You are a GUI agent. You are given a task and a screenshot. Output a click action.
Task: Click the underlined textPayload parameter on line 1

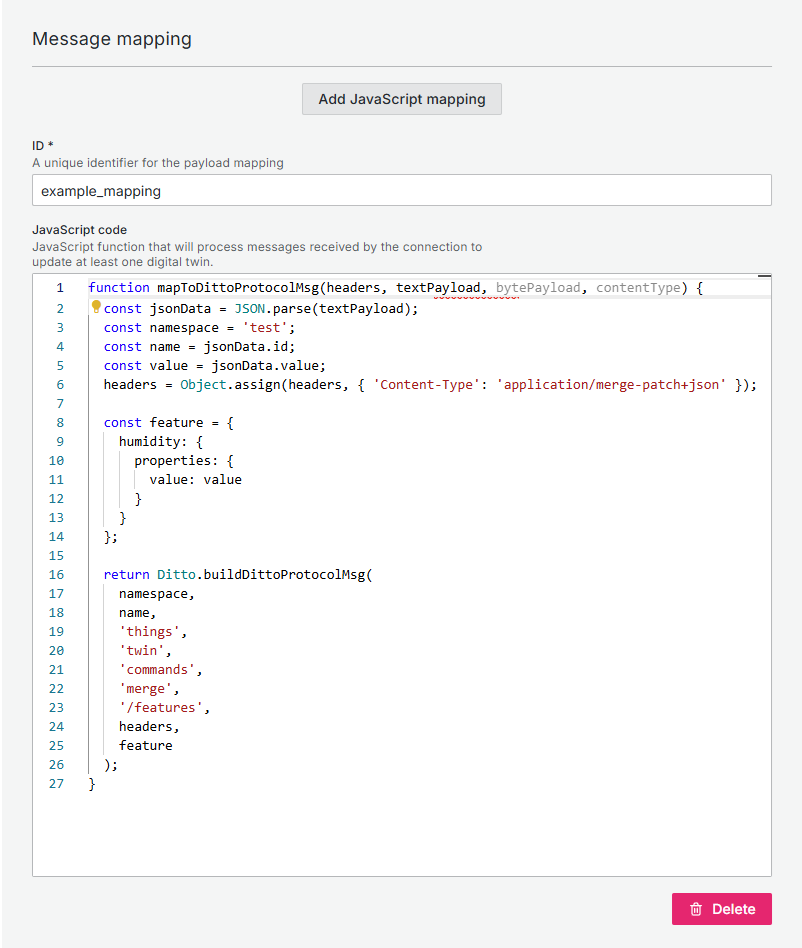[438, 288]
